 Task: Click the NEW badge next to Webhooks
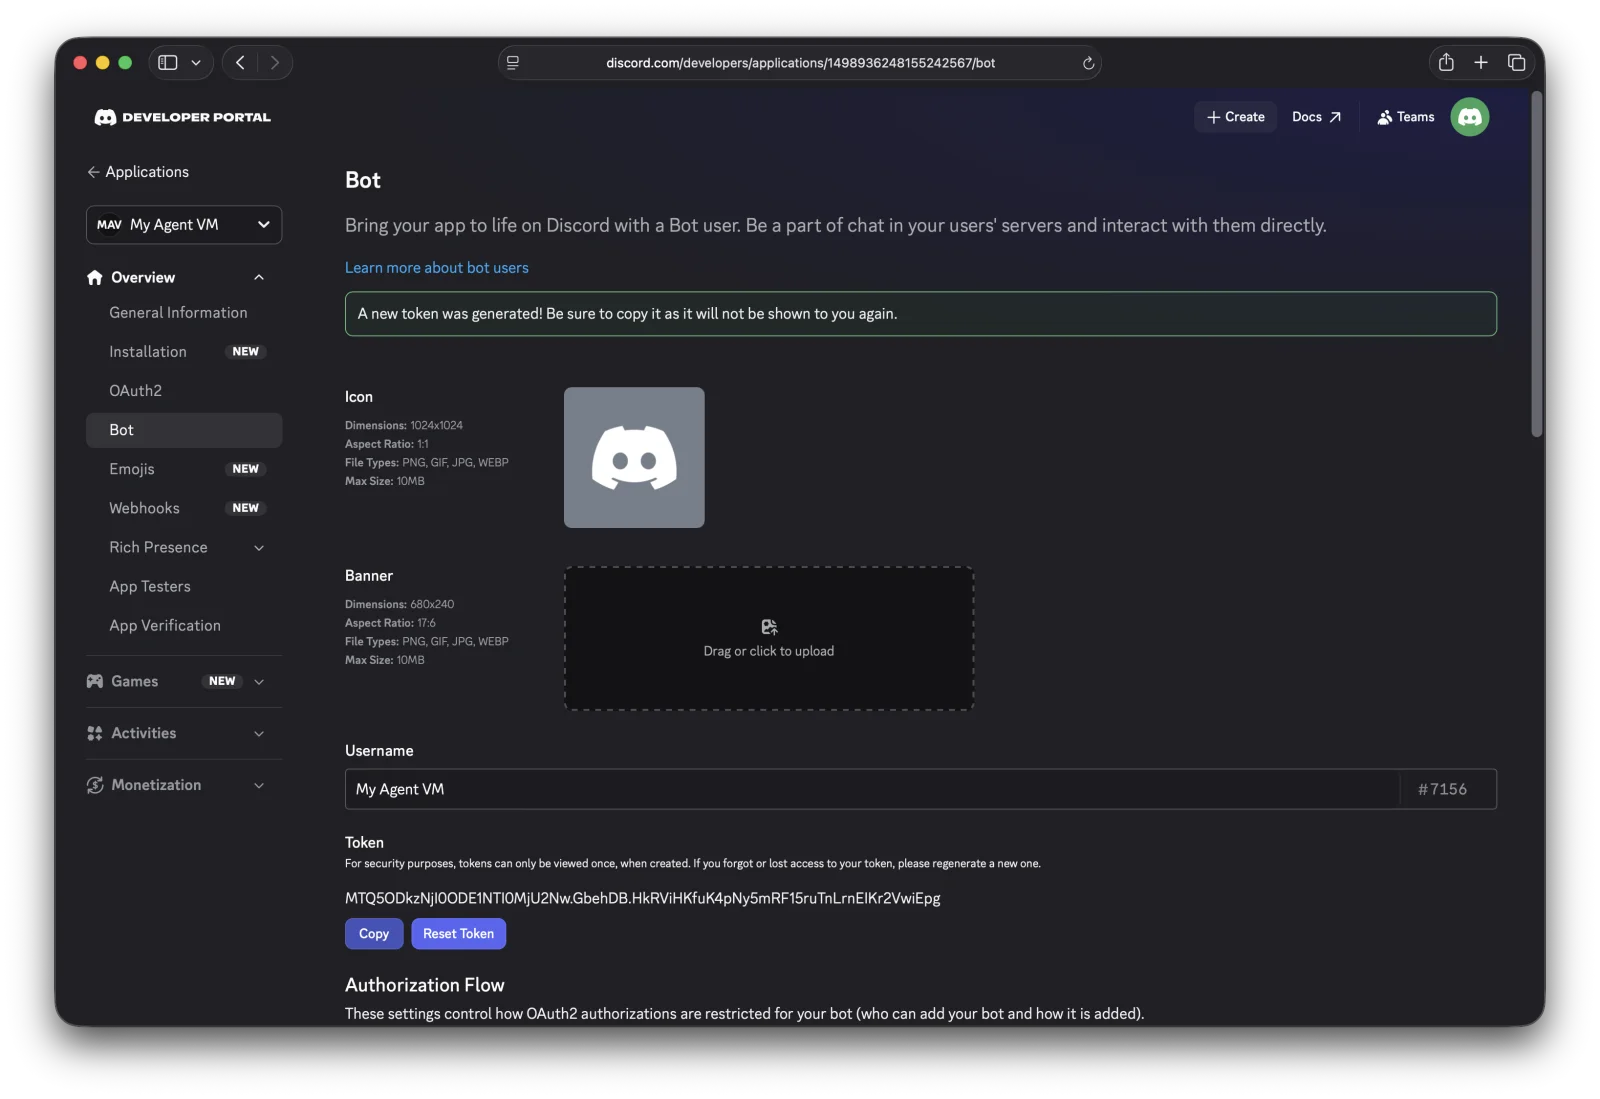pyautogui.click(x=246, y=508)
